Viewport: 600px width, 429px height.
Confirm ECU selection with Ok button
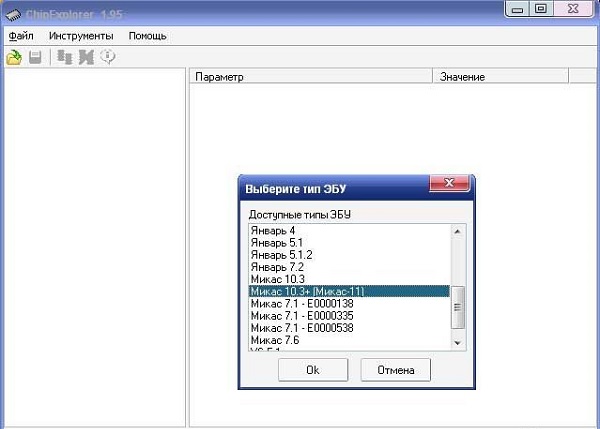313,370
